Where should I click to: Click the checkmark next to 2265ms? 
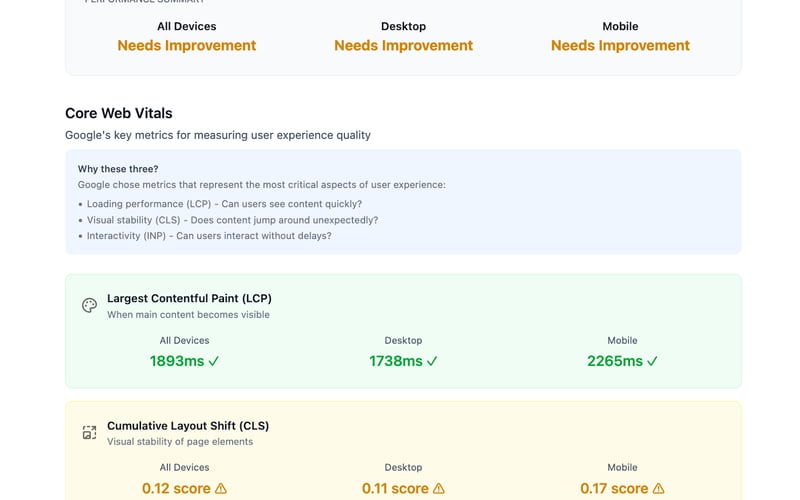click(x=653, y=361)
